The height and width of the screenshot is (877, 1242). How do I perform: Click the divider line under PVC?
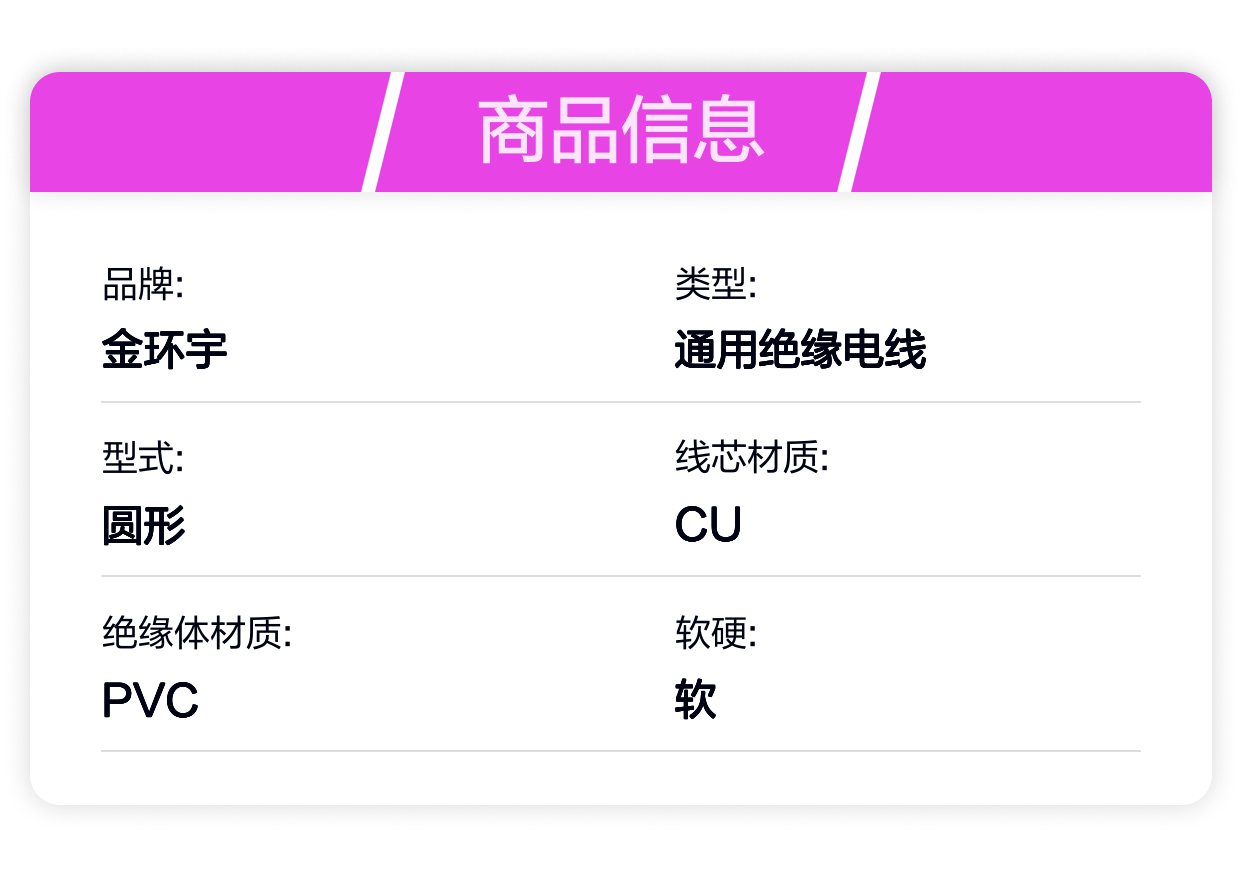pyautogui.click(x=621, y=751)
